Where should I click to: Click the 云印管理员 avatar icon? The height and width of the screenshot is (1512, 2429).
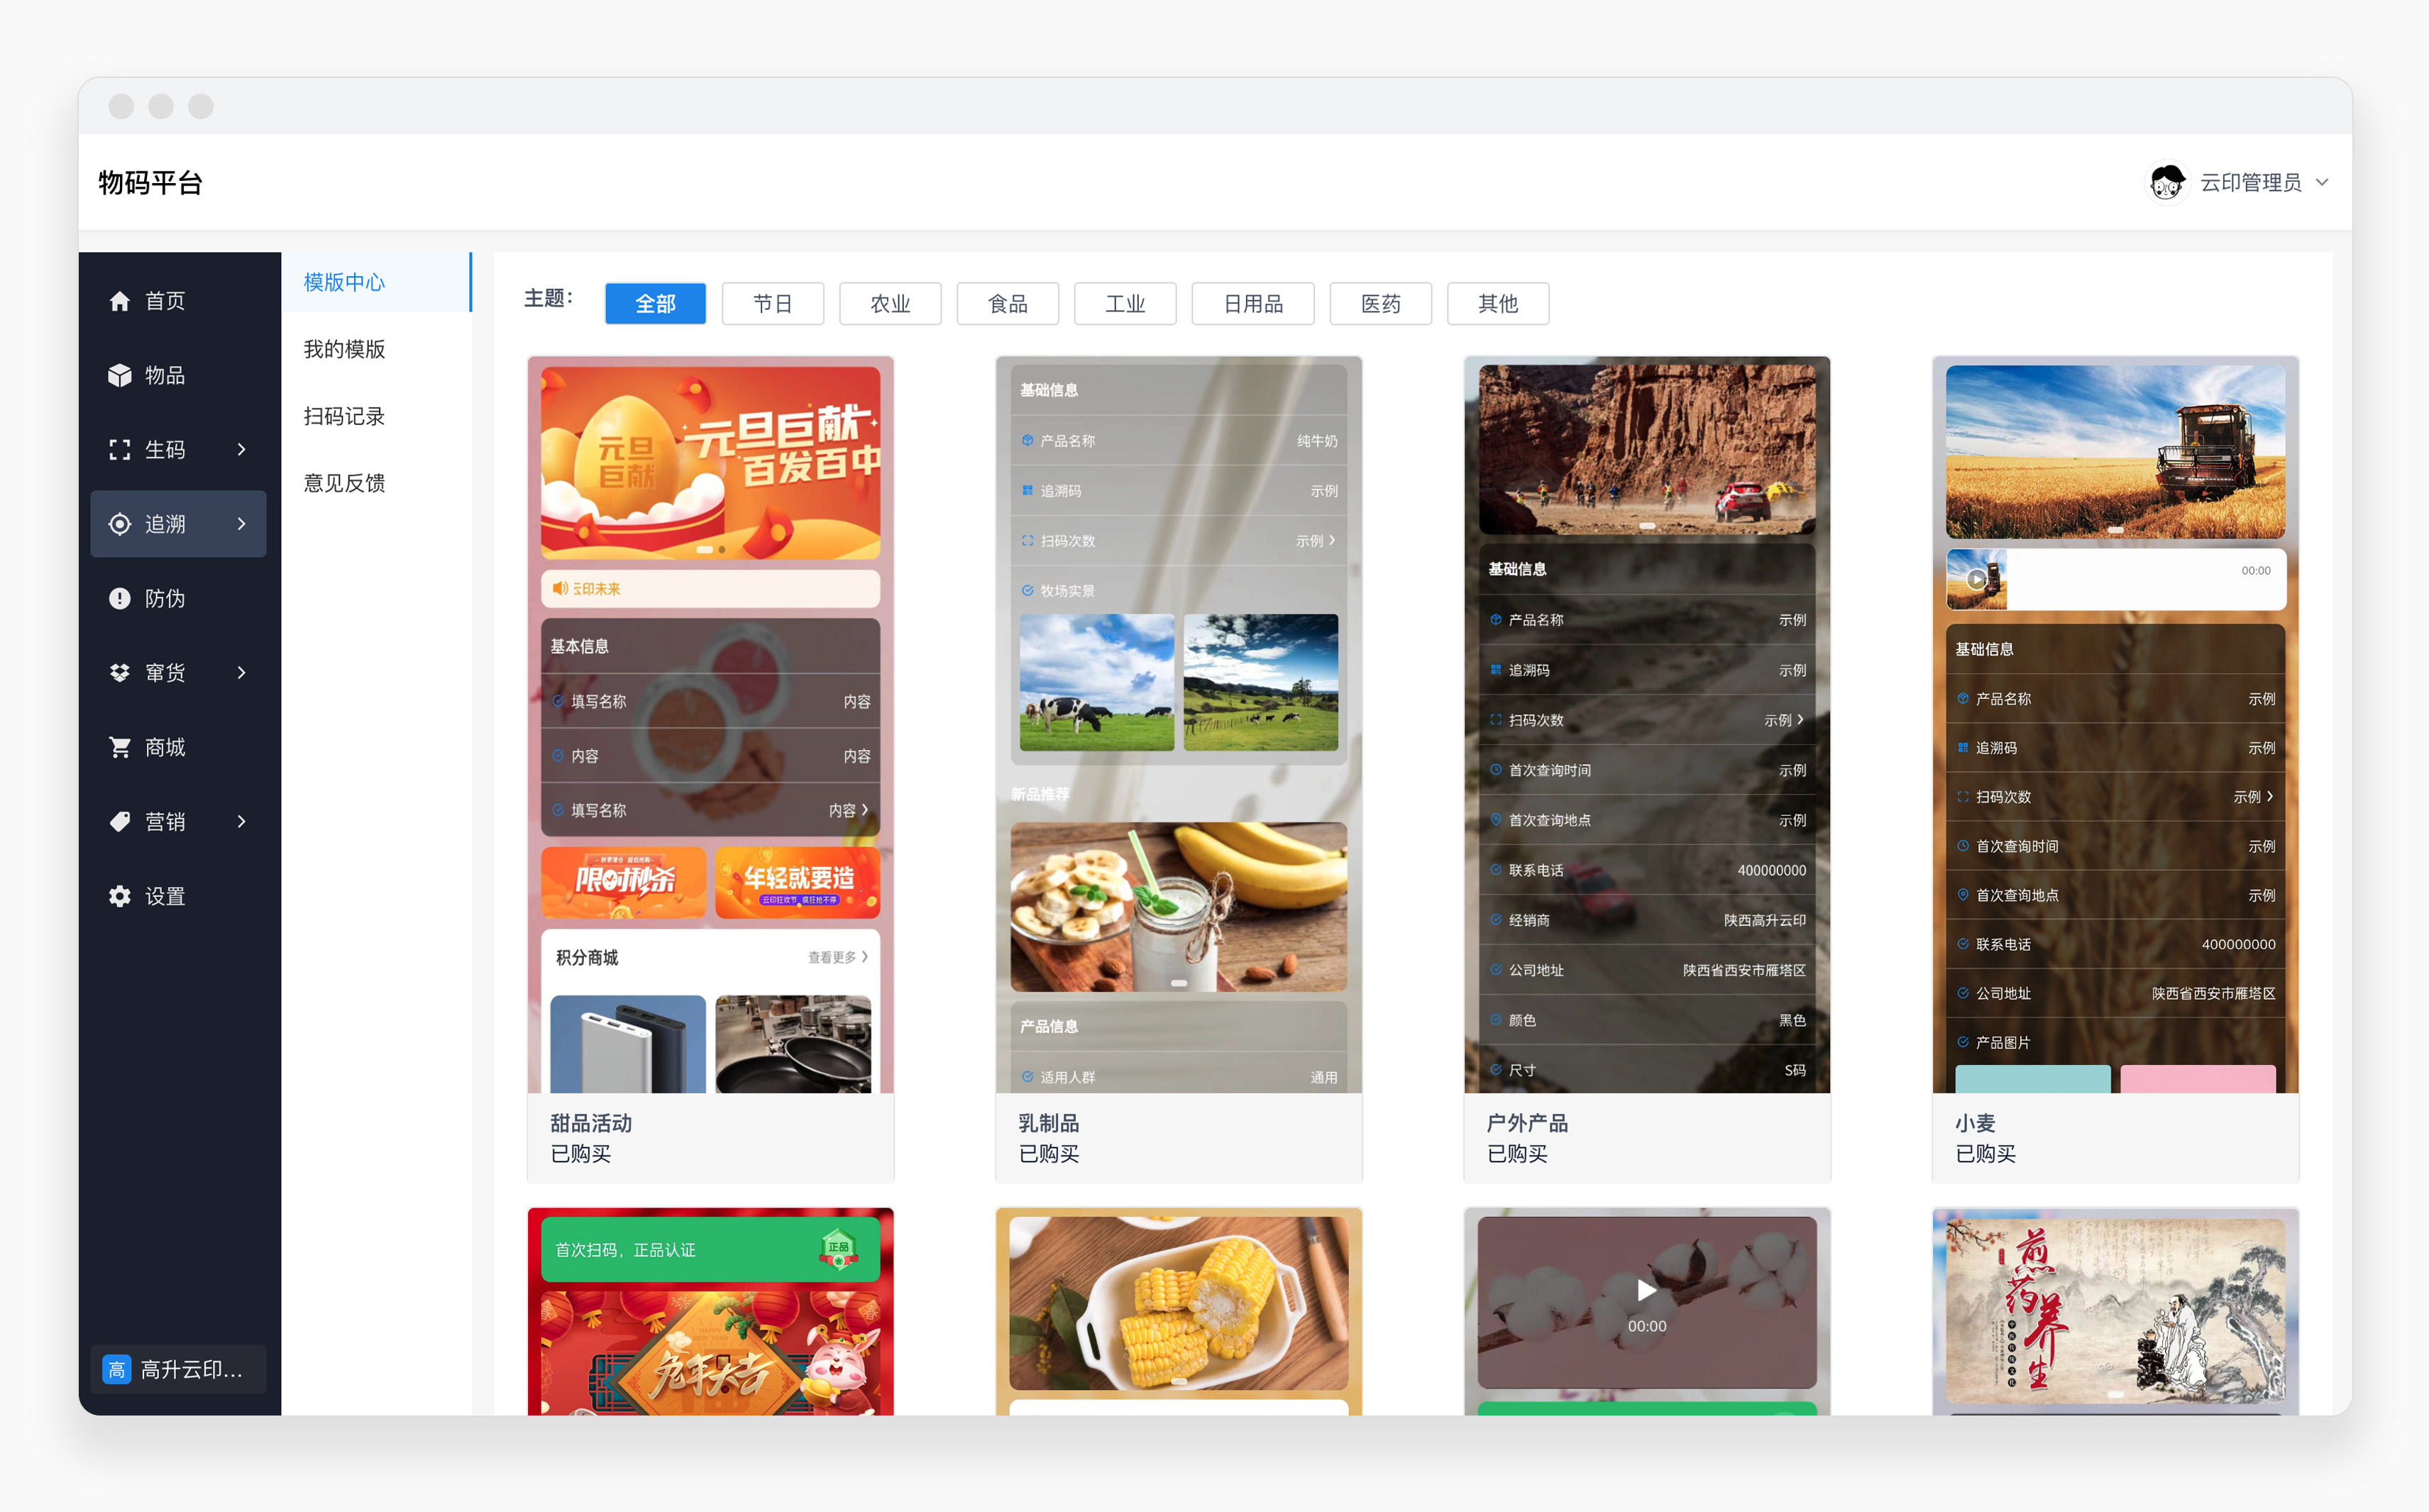click(2167, 182)
